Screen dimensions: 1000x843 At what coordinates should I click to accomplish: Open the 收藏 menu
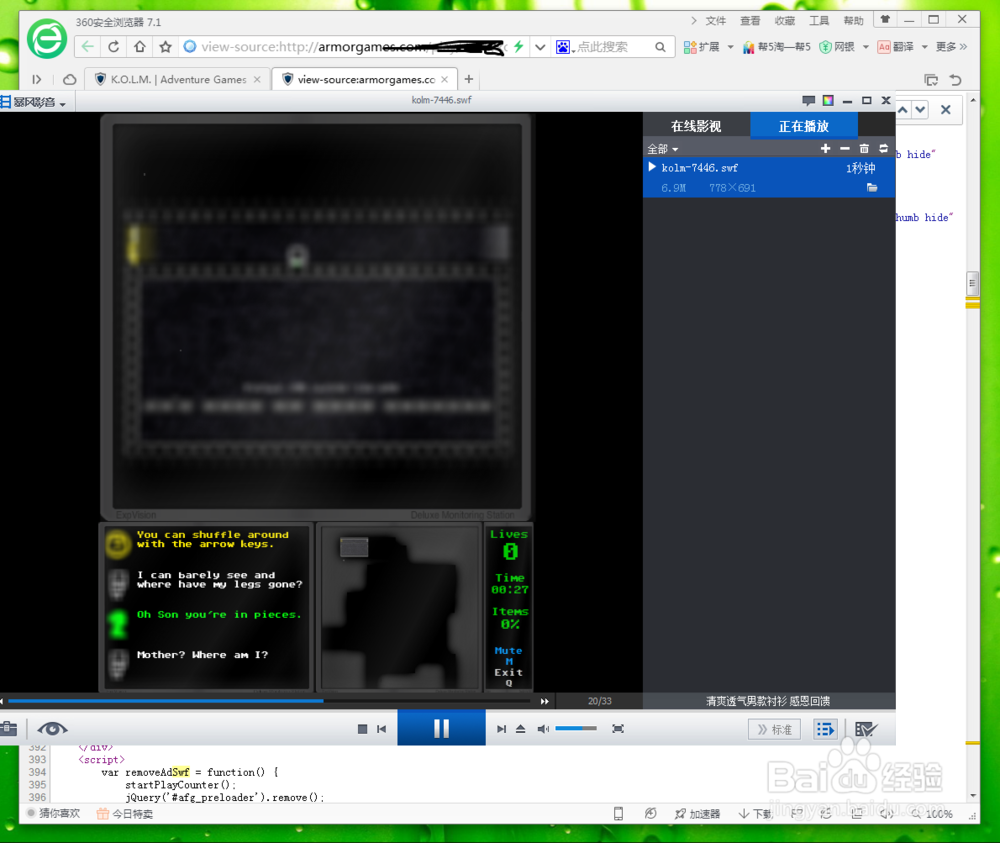click(x=784, y=20)
